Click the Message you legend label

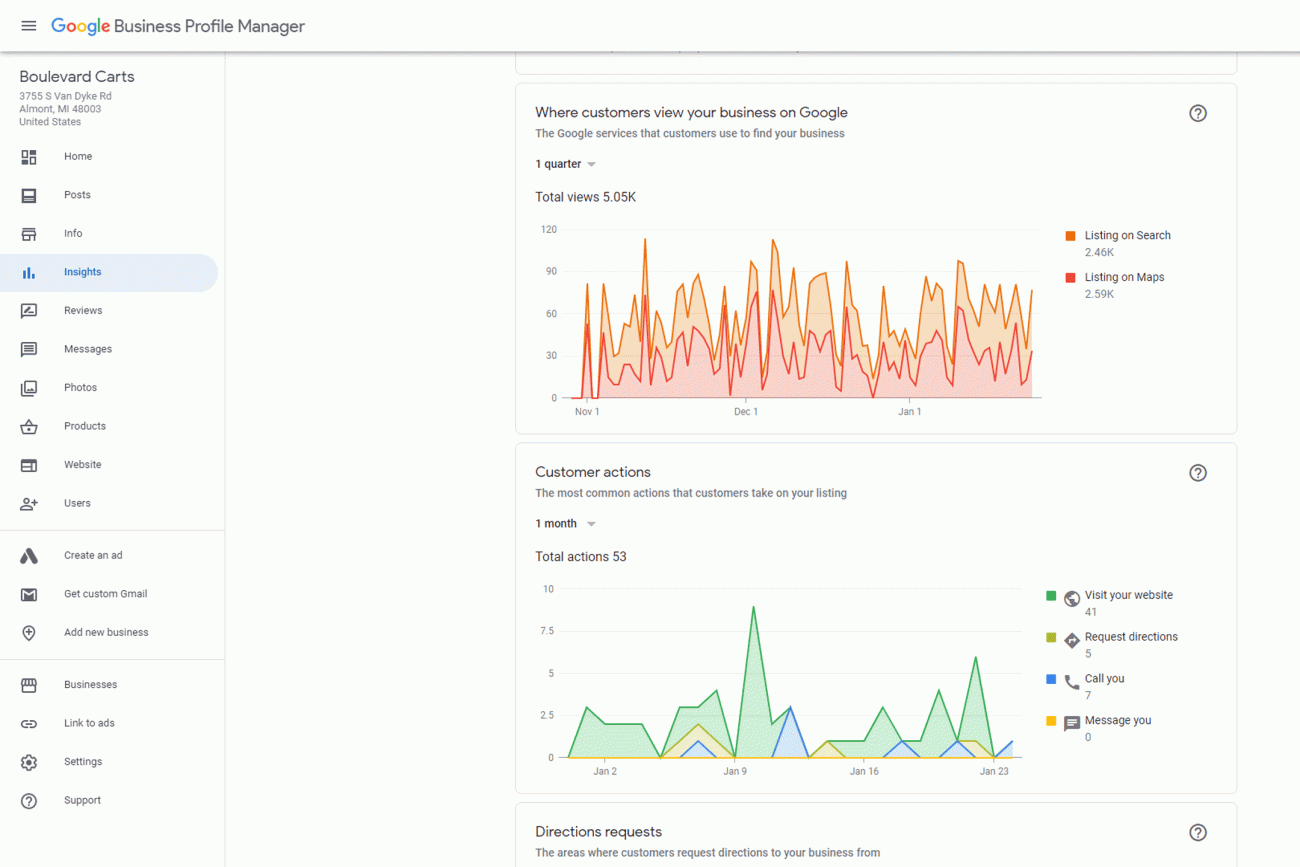coord(1118,721)
